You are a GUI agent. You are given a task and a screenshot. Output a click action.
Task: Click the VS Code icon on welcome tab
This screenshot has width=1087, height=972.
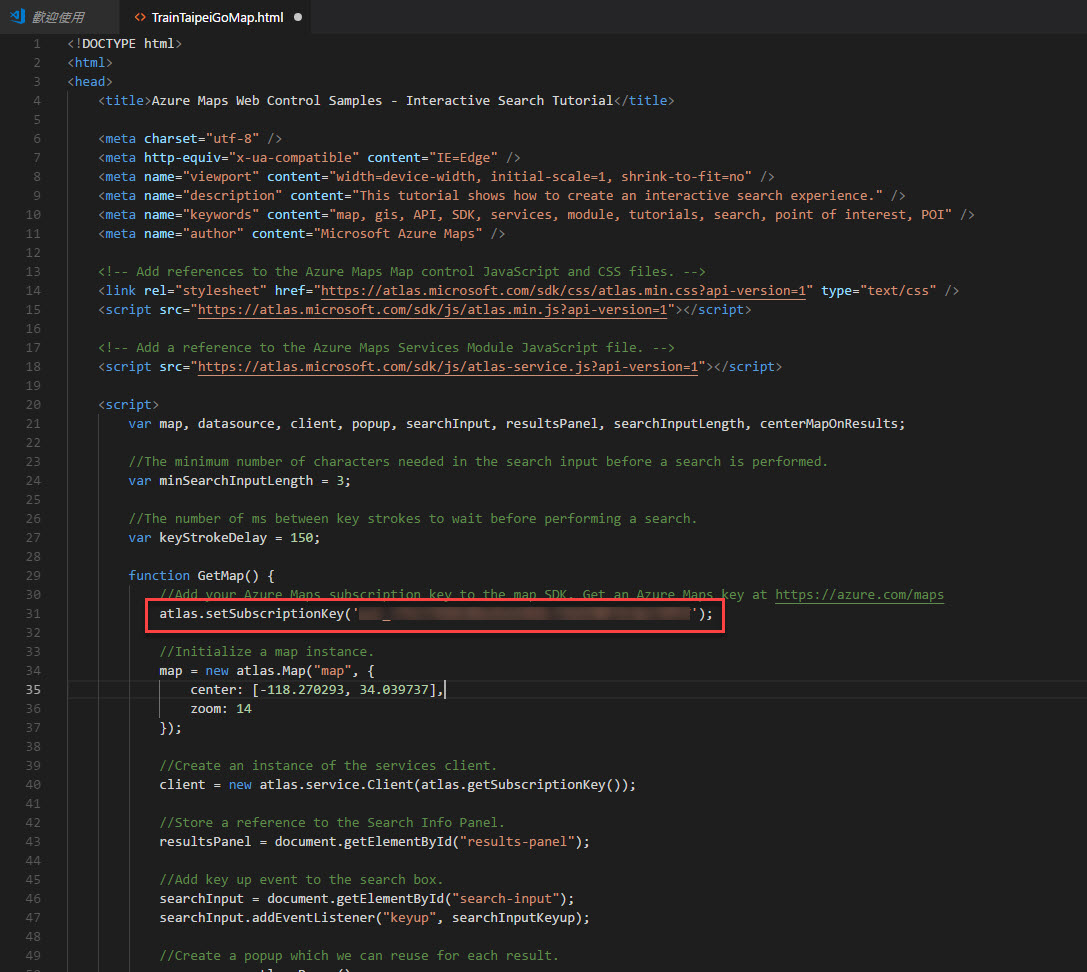click(x=18, y=16)
